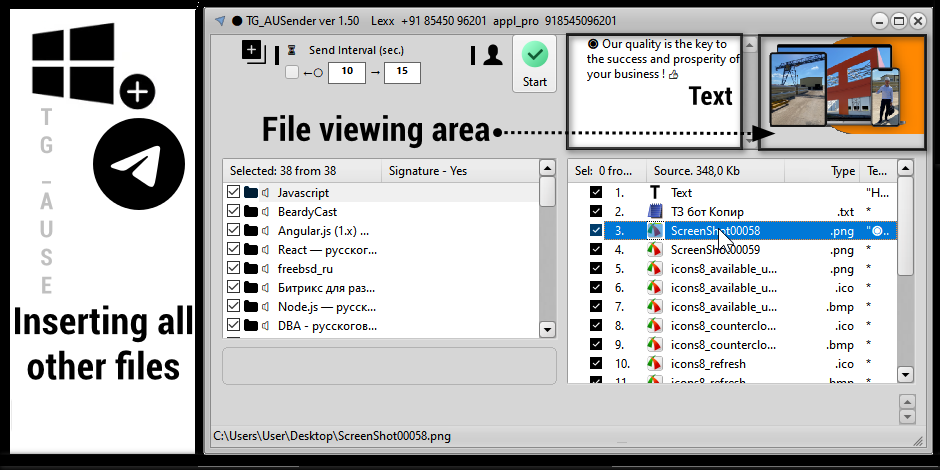Click the speaker icon next to DBA
The width and height of the screenshot is (940, 470).
(x=266, y=326)
